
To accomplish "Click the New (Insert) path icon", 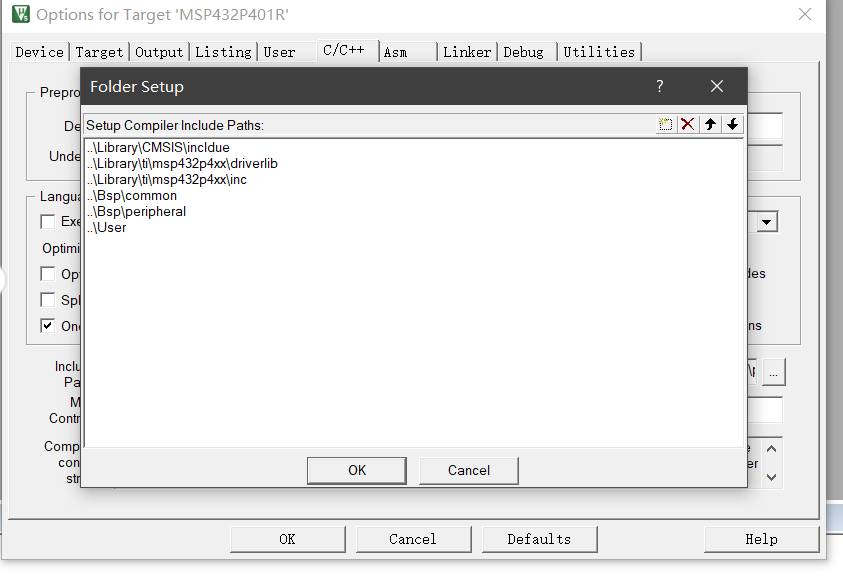I will pyautogui.click(x=666, y=125).
